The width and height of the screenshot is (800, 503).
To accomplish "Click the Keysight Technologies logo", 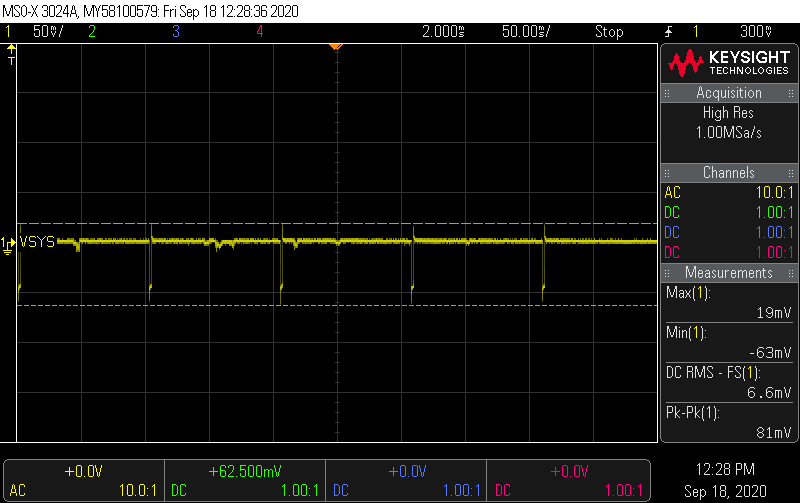I will [729, 63].
